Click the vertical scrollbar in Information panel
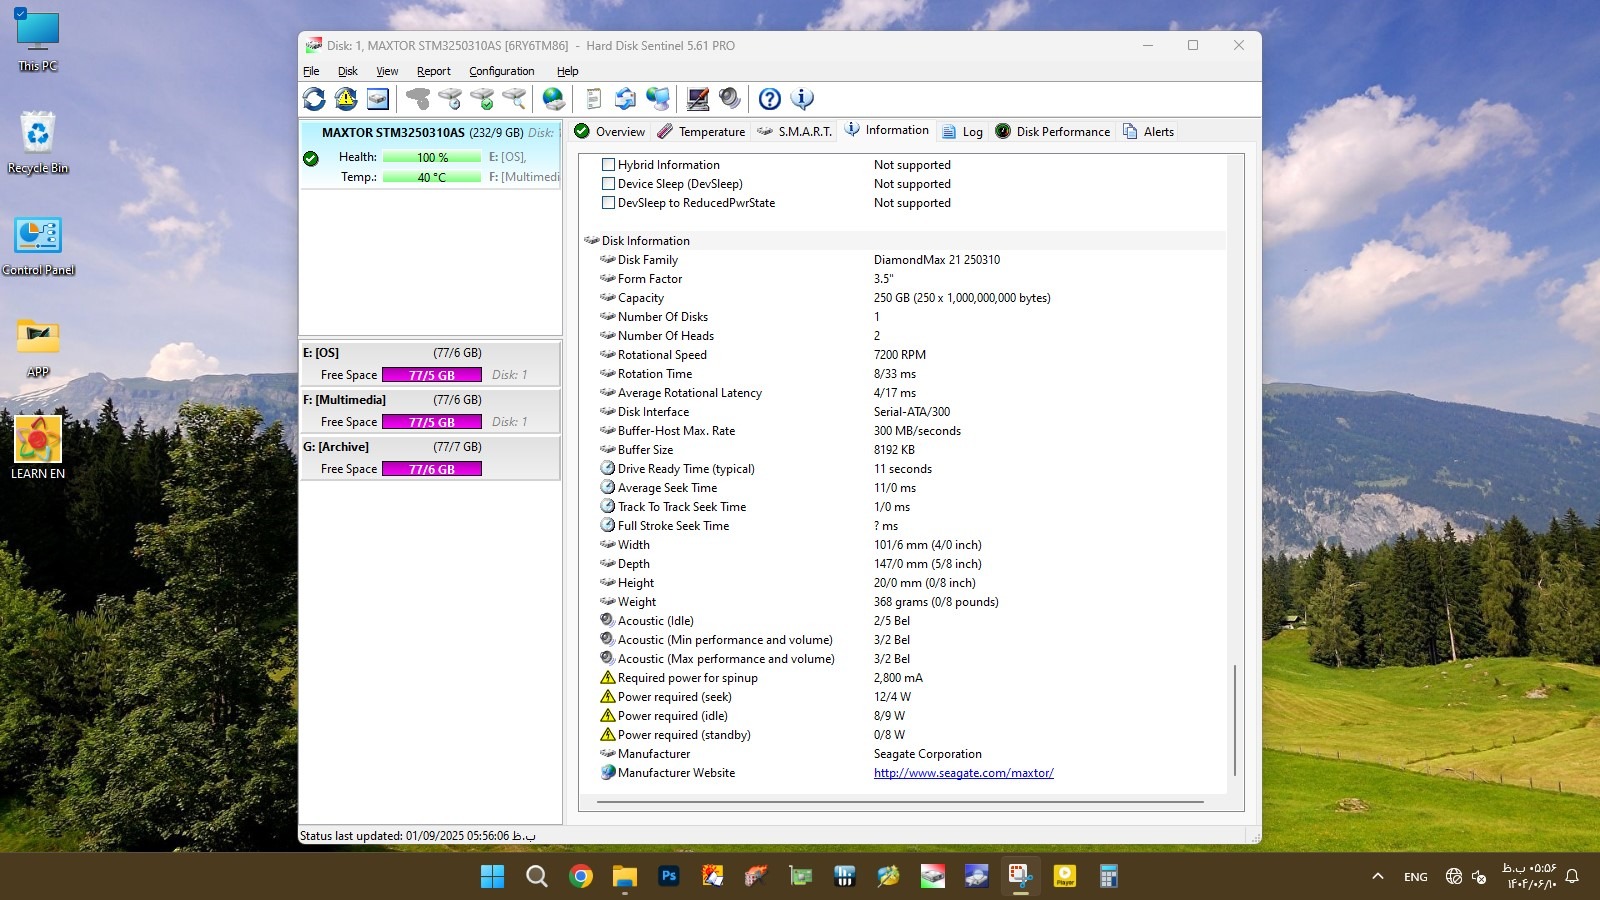Image resolution: width=1600 pixels, height=900 pixels. 1235,720
